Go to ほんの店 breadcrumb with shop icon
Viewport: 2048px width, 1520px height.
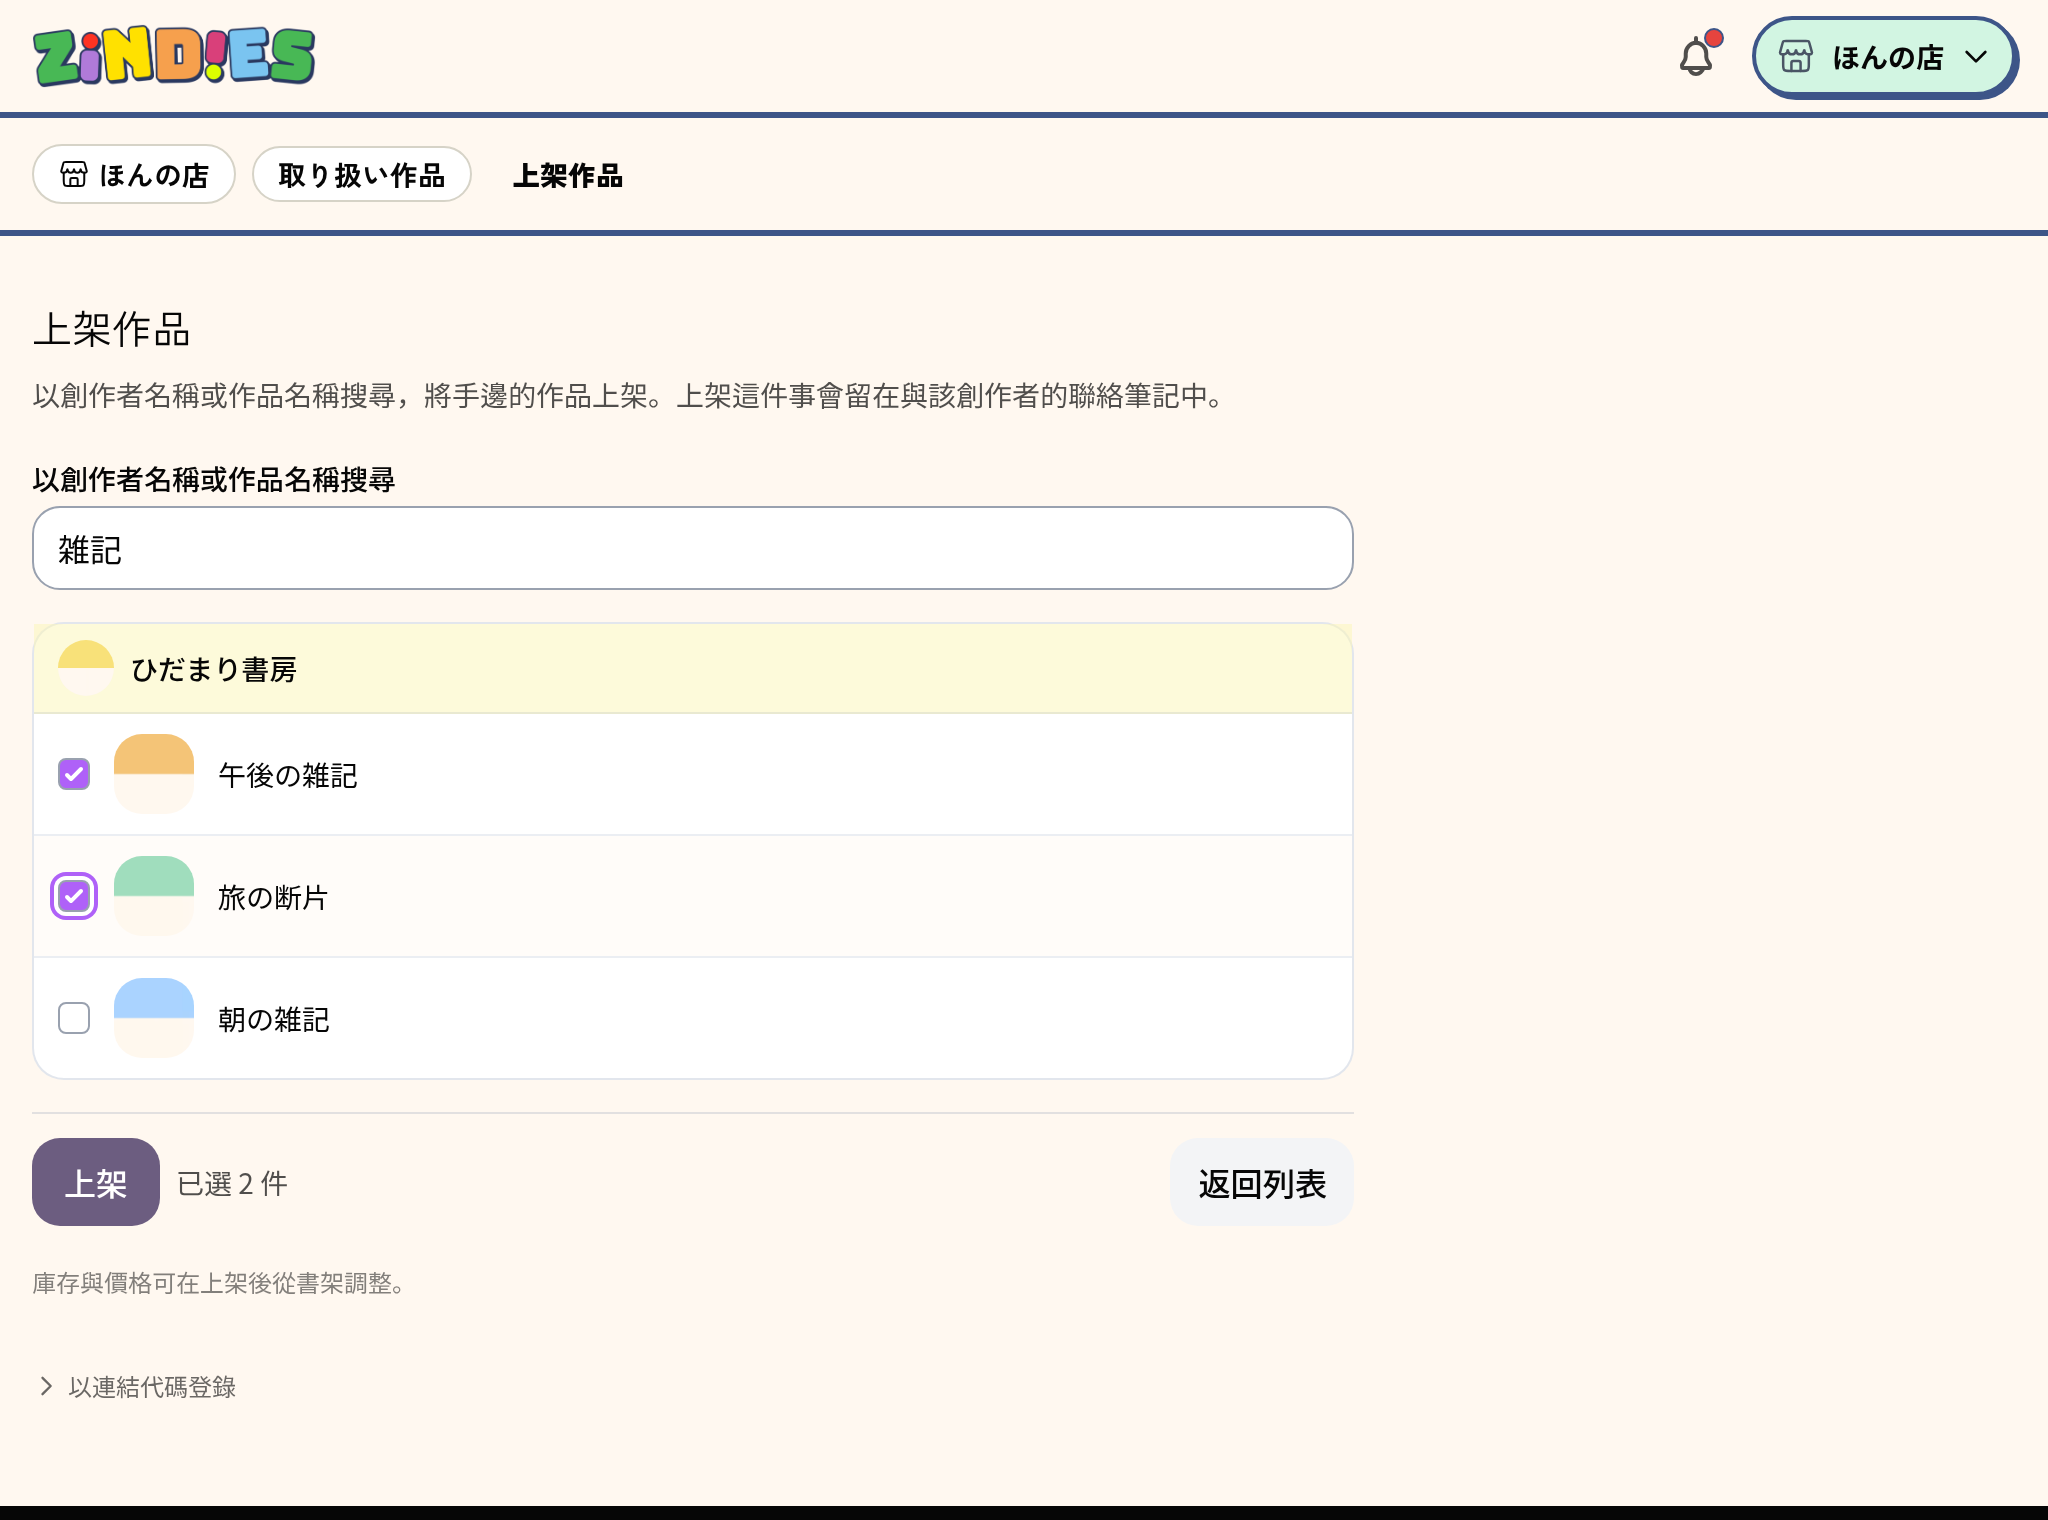134,175
